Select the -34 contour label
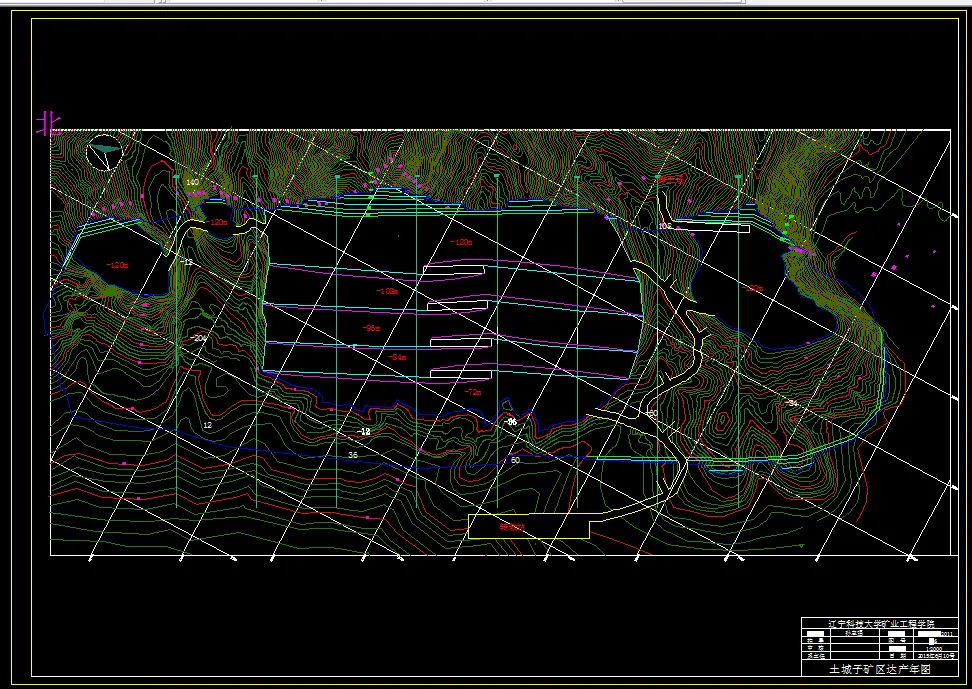 point(792,403)
